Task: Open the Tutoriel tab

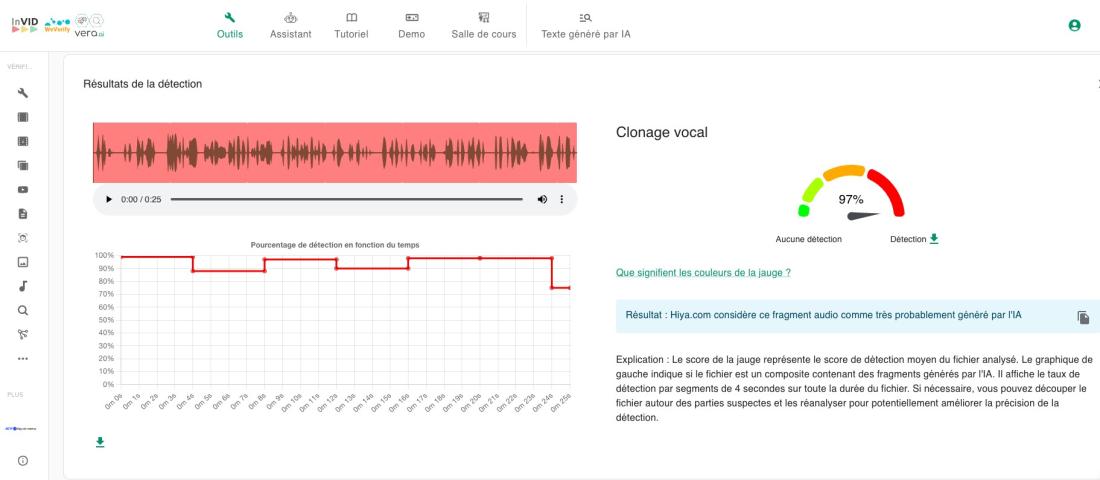Action: coord(351,25)
